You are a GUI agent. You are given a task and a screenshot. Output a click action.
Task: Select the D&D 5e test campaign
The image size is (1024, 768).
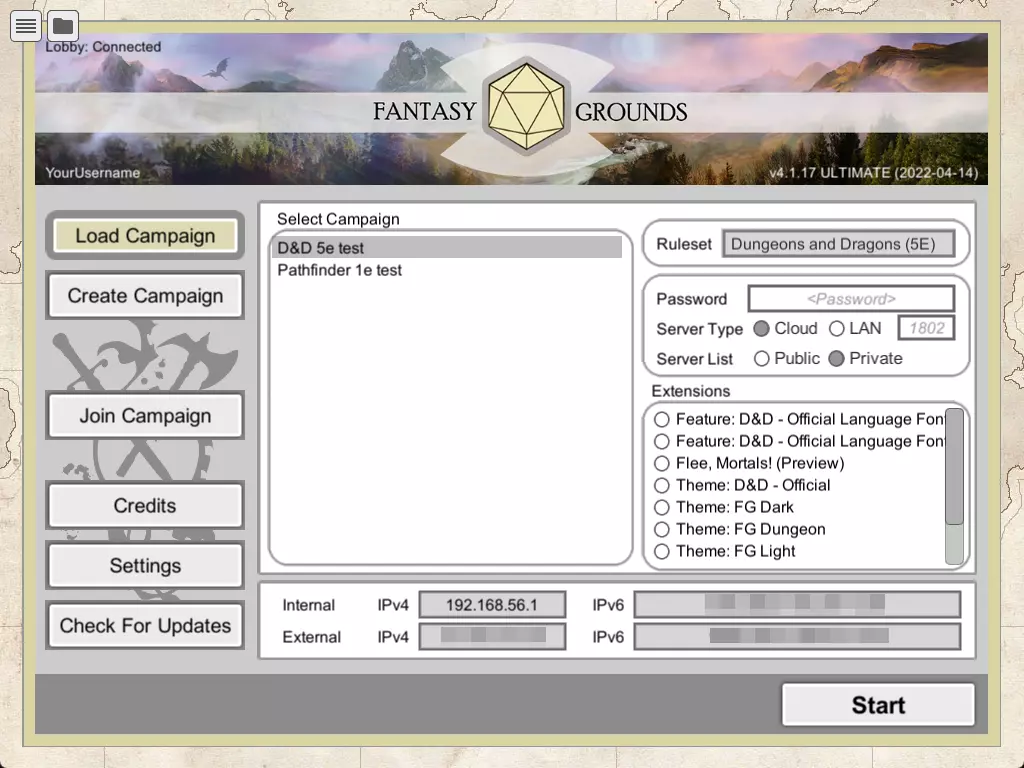pos(447,248)
